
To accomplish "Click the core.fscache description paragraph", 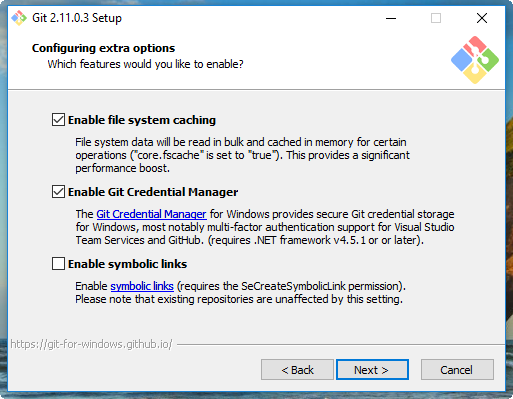I will [242, 155].
